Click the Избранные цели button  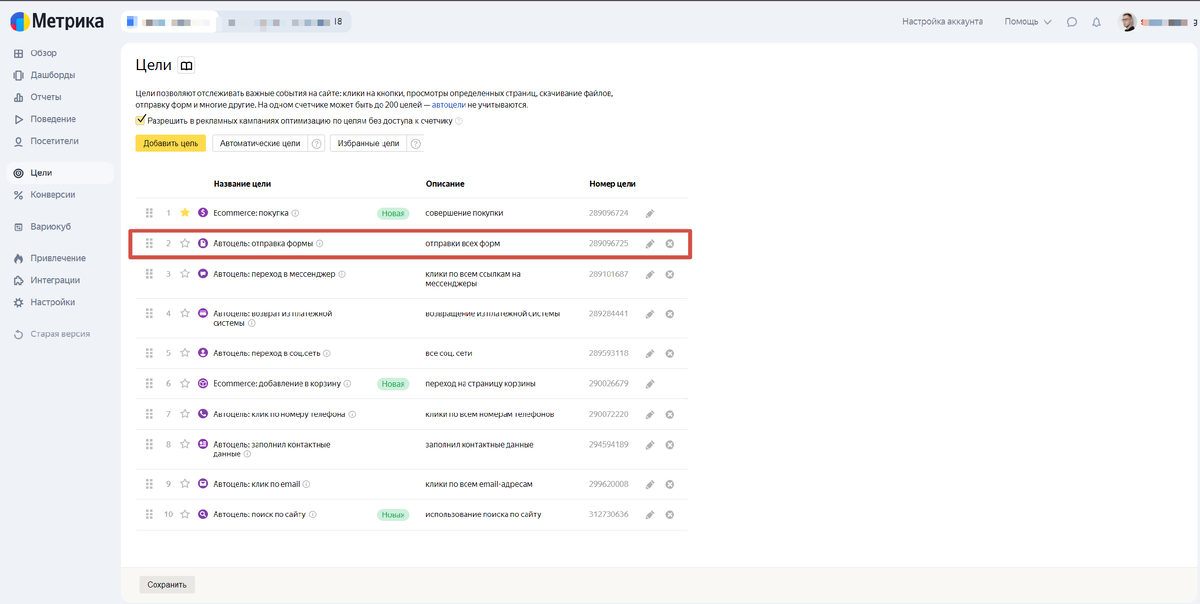pyautogui.click(x=369, y=144)
